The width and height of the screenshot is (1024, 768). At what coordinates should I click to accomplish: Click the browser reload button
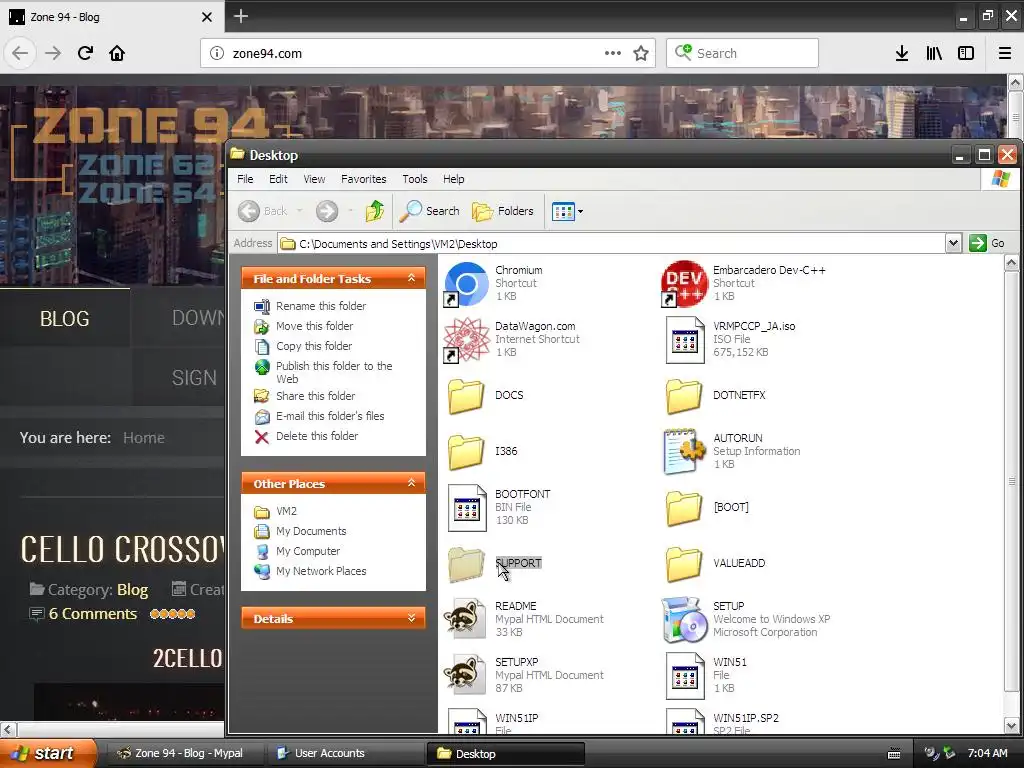coord(85,53)
